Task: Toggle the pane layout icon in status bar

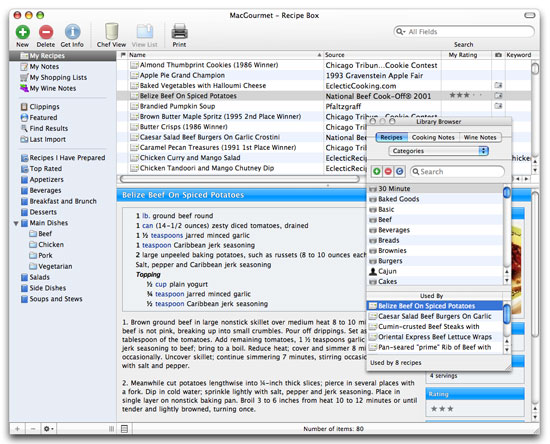Action: (124, 429)
